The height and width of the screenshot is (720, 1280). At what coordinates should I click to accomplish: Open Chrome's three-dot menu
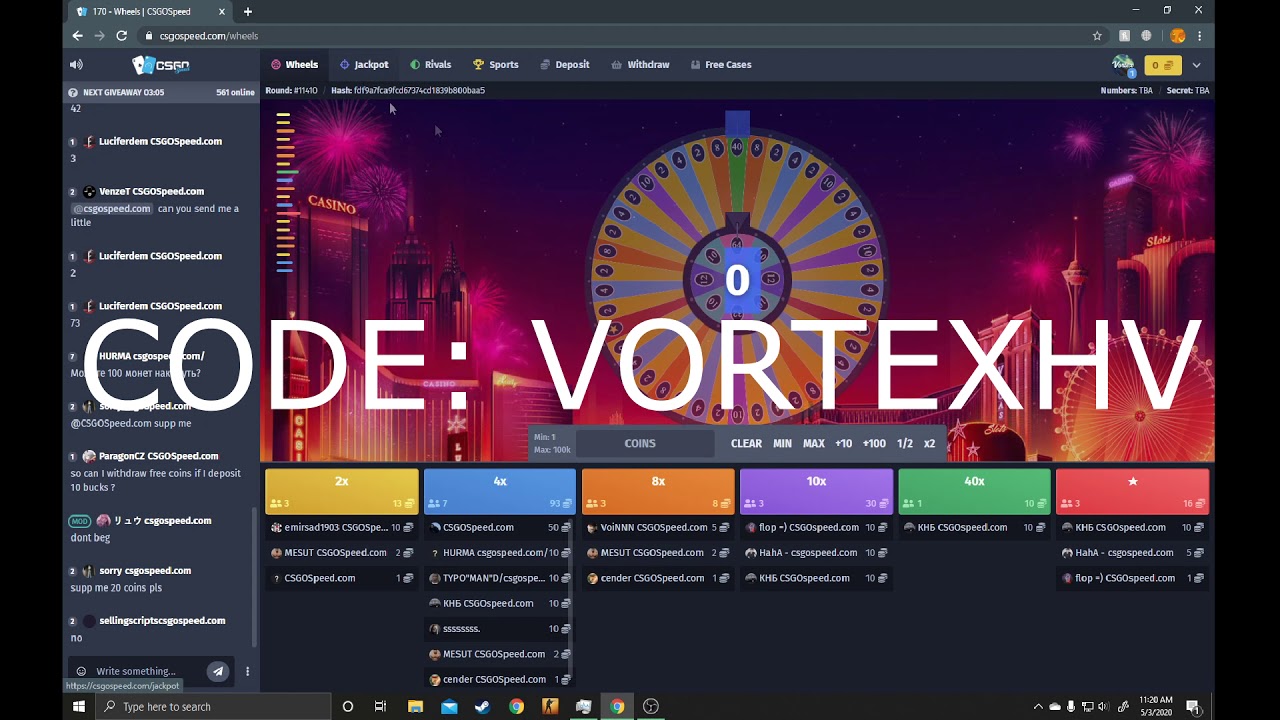point(1199,35)
